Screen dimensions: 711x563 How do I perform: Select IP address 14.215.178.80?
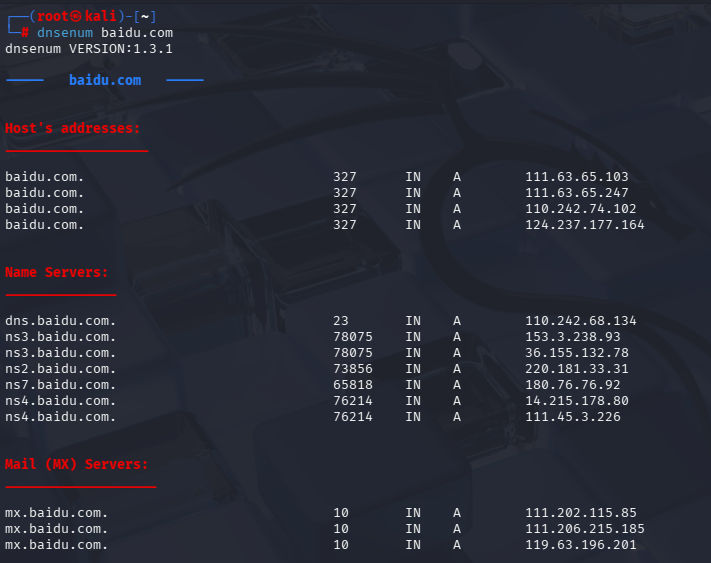[577, 401]
